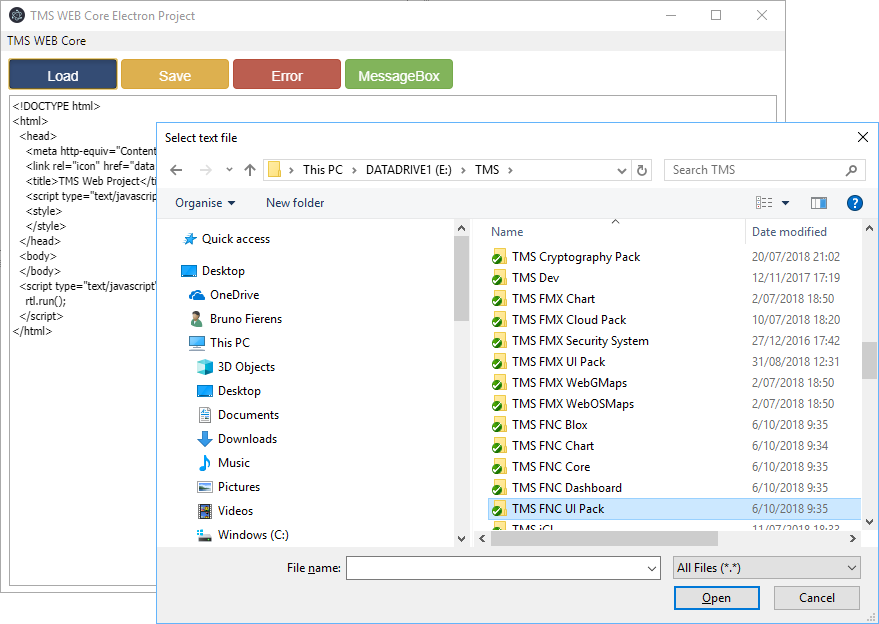This screenshot has height=624, width=879.
Task: Open the TMS WEB Core menu
Action: pos(47,41)
